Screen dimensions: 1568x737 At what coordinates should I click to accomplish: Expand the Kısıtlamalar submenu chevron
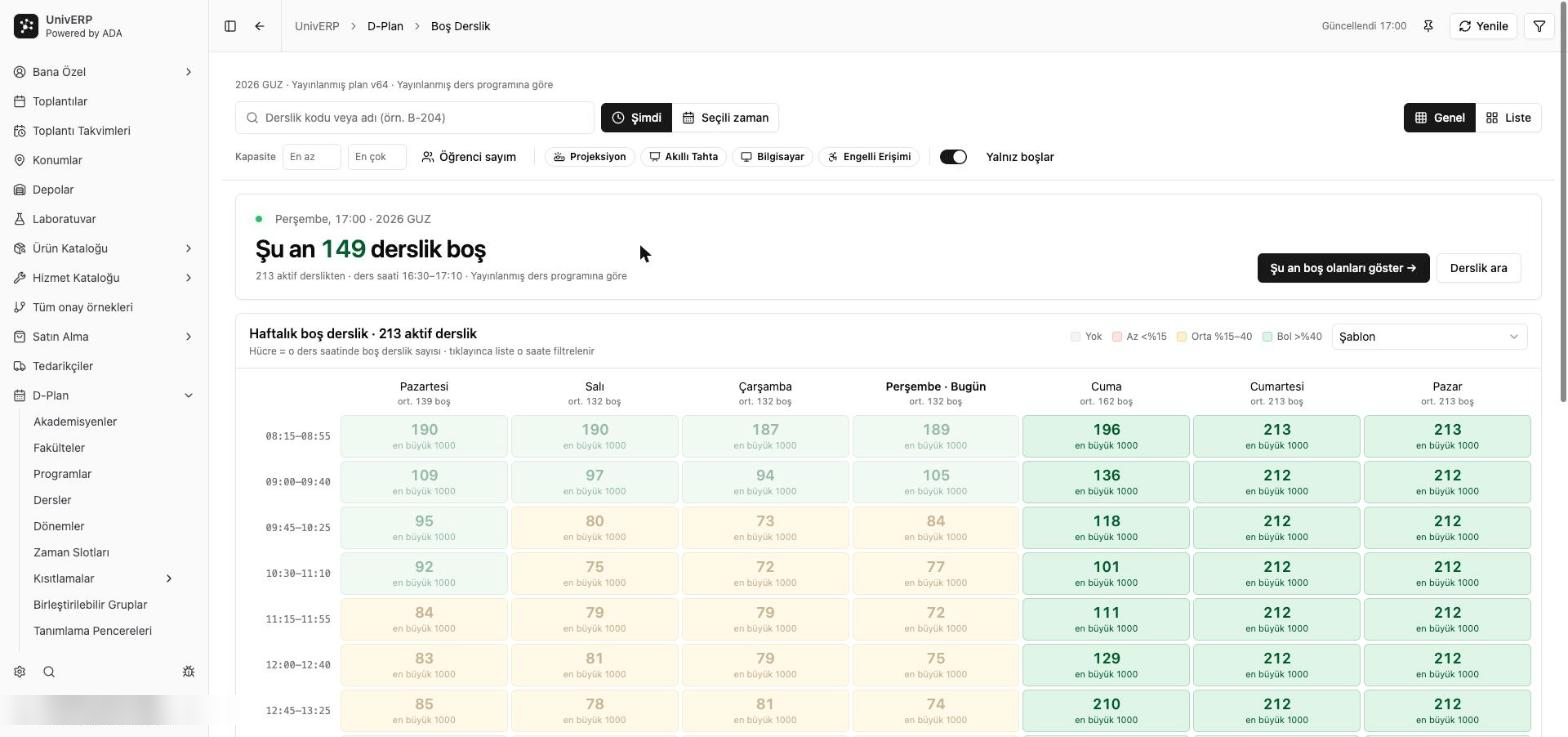169,579
